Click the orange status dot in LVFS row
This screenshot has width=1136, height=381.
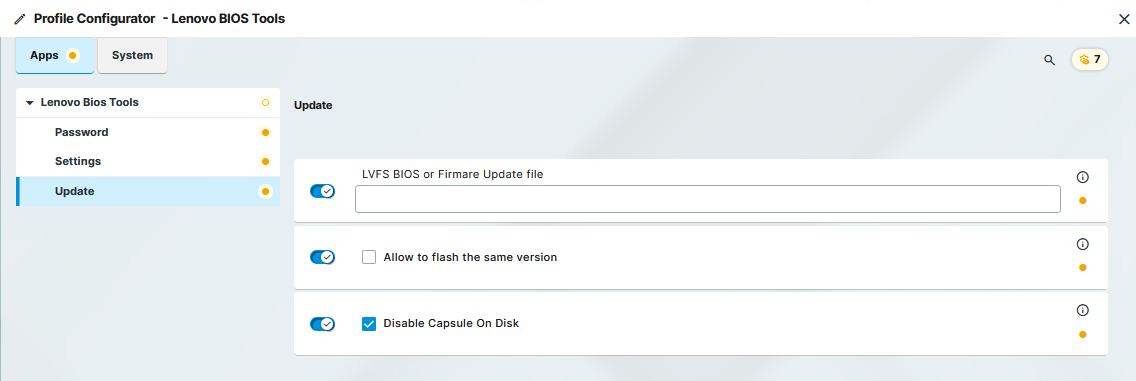click(x=1083, y=201)
